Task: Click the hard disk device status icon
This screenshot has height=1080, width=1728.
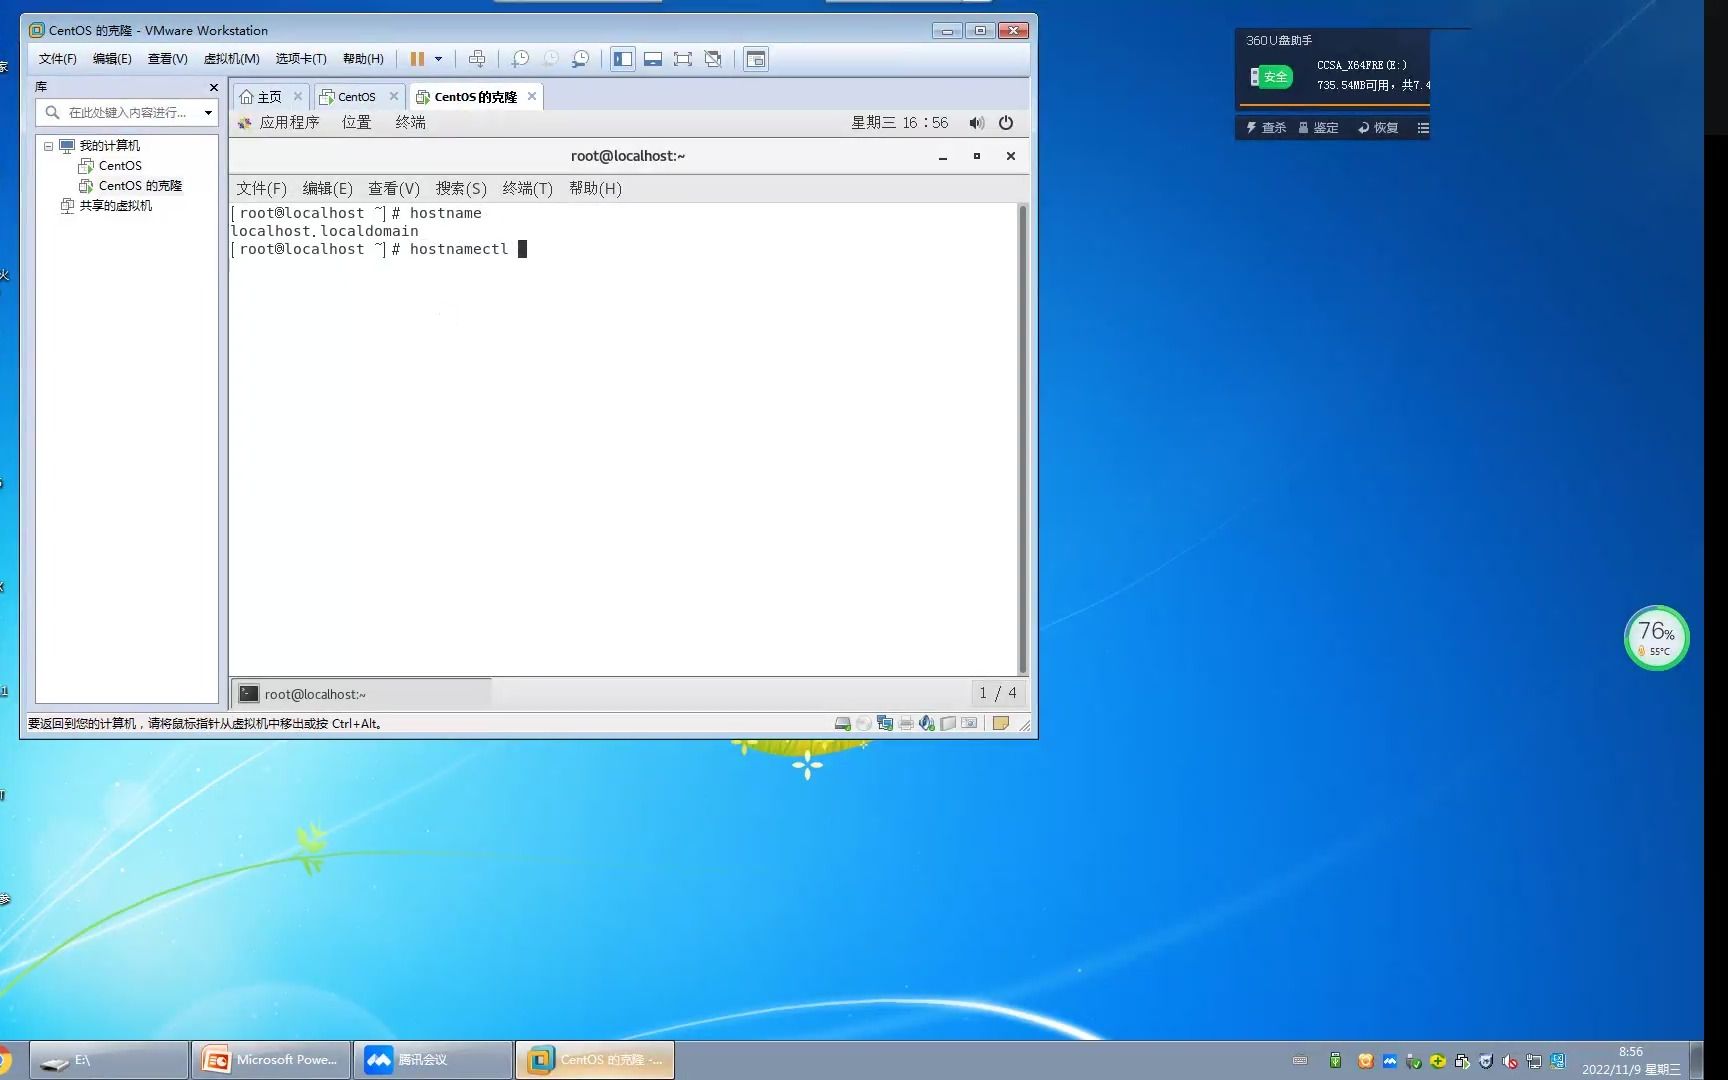Action: 843,723
